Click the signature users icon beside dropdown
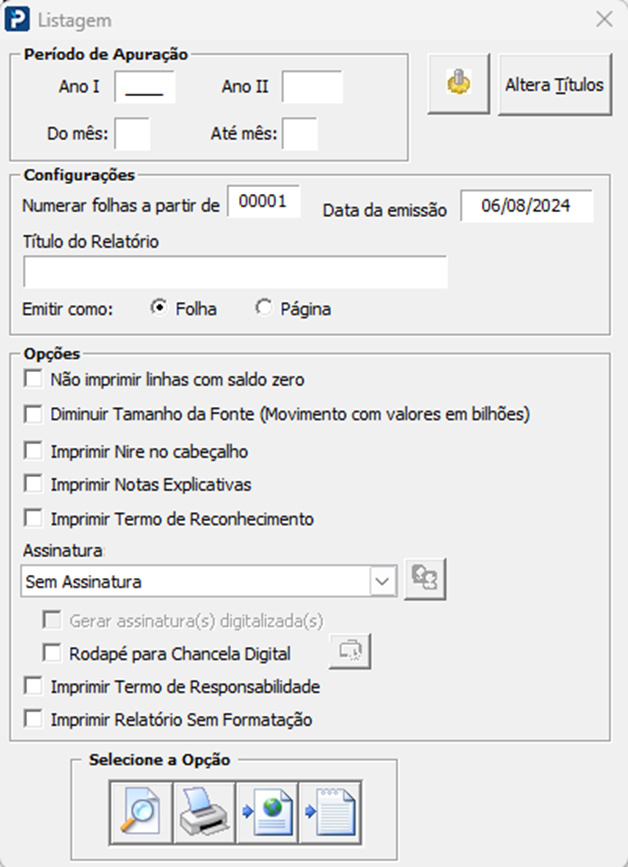 pyautogui.click(x=425, y=579)
